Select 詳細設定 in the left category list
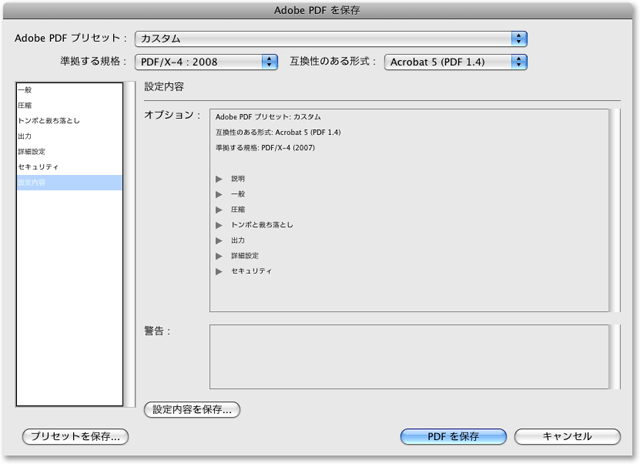The height and width of the screenshot is (464, 640). (x=31, y=152)
